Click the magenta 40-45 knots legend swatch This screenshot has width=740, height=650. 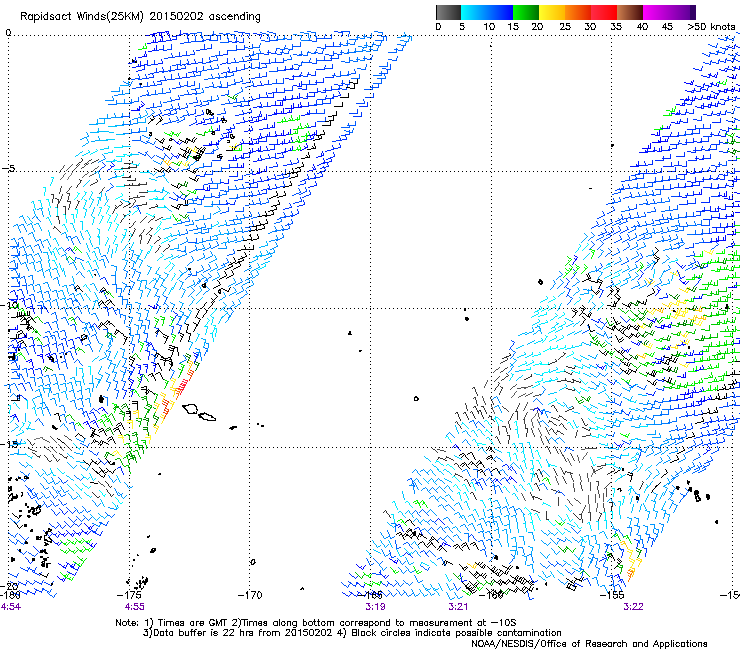656,12
